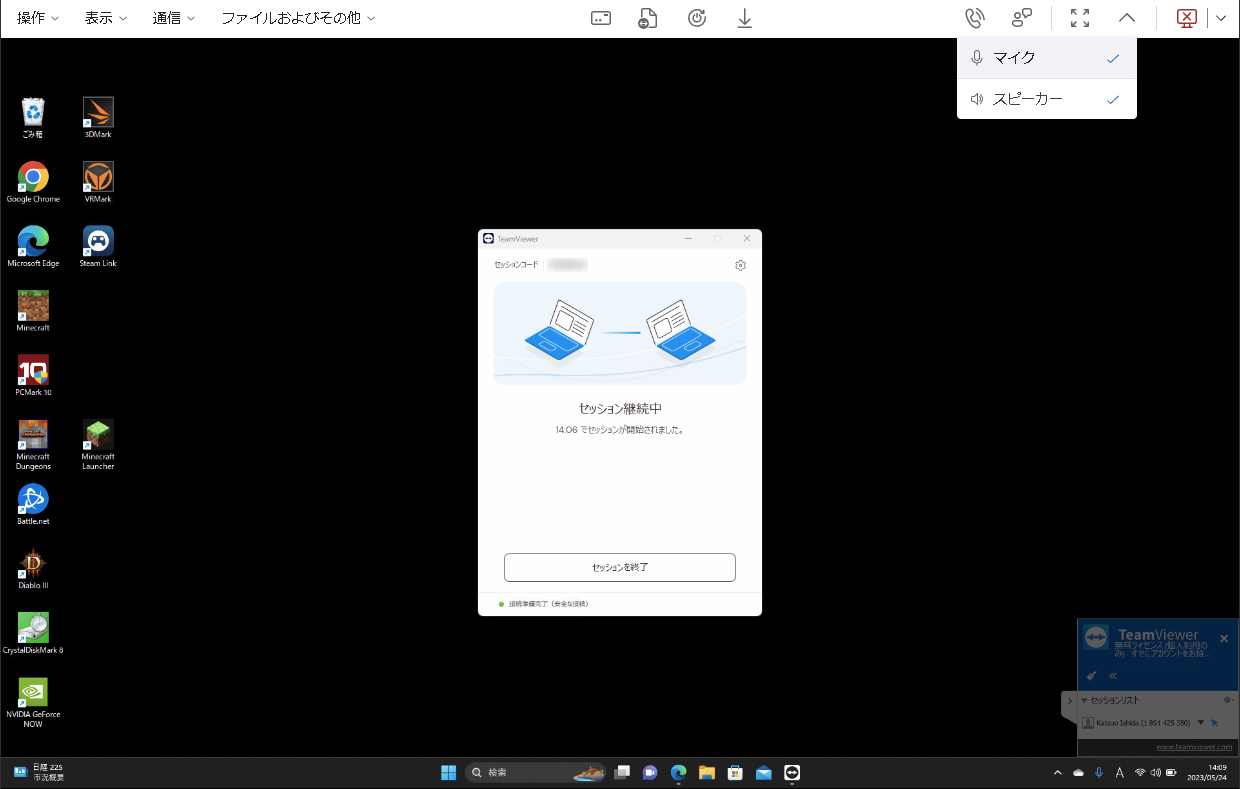The width and height of the screenshot is (1240, 789).
Task: Toggle the スピーカー option
Action: (x=1046, y=99)
